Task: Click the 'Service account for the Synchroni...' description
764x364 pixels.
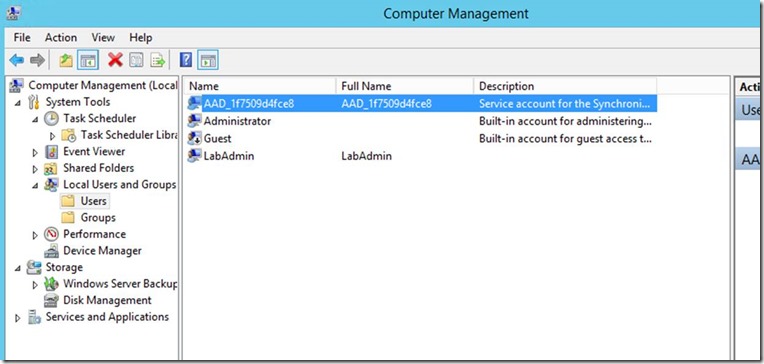Action: coord(564,103)
